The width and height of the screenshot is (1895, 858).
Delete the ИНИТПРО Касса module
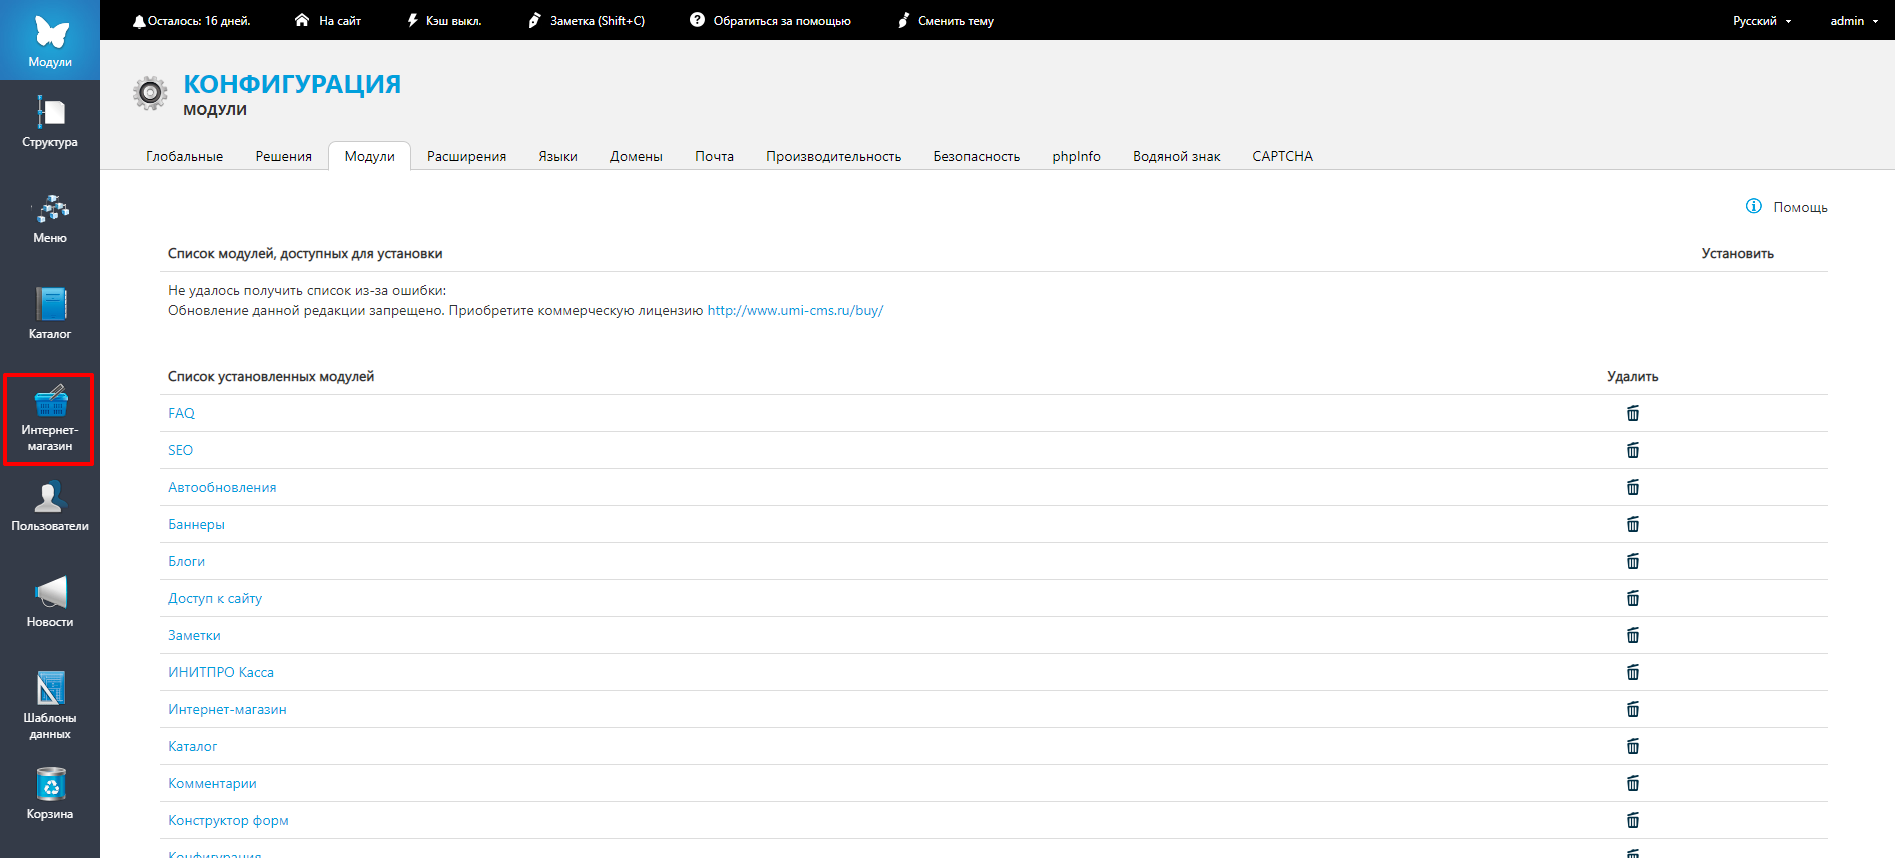[1633, 672]
